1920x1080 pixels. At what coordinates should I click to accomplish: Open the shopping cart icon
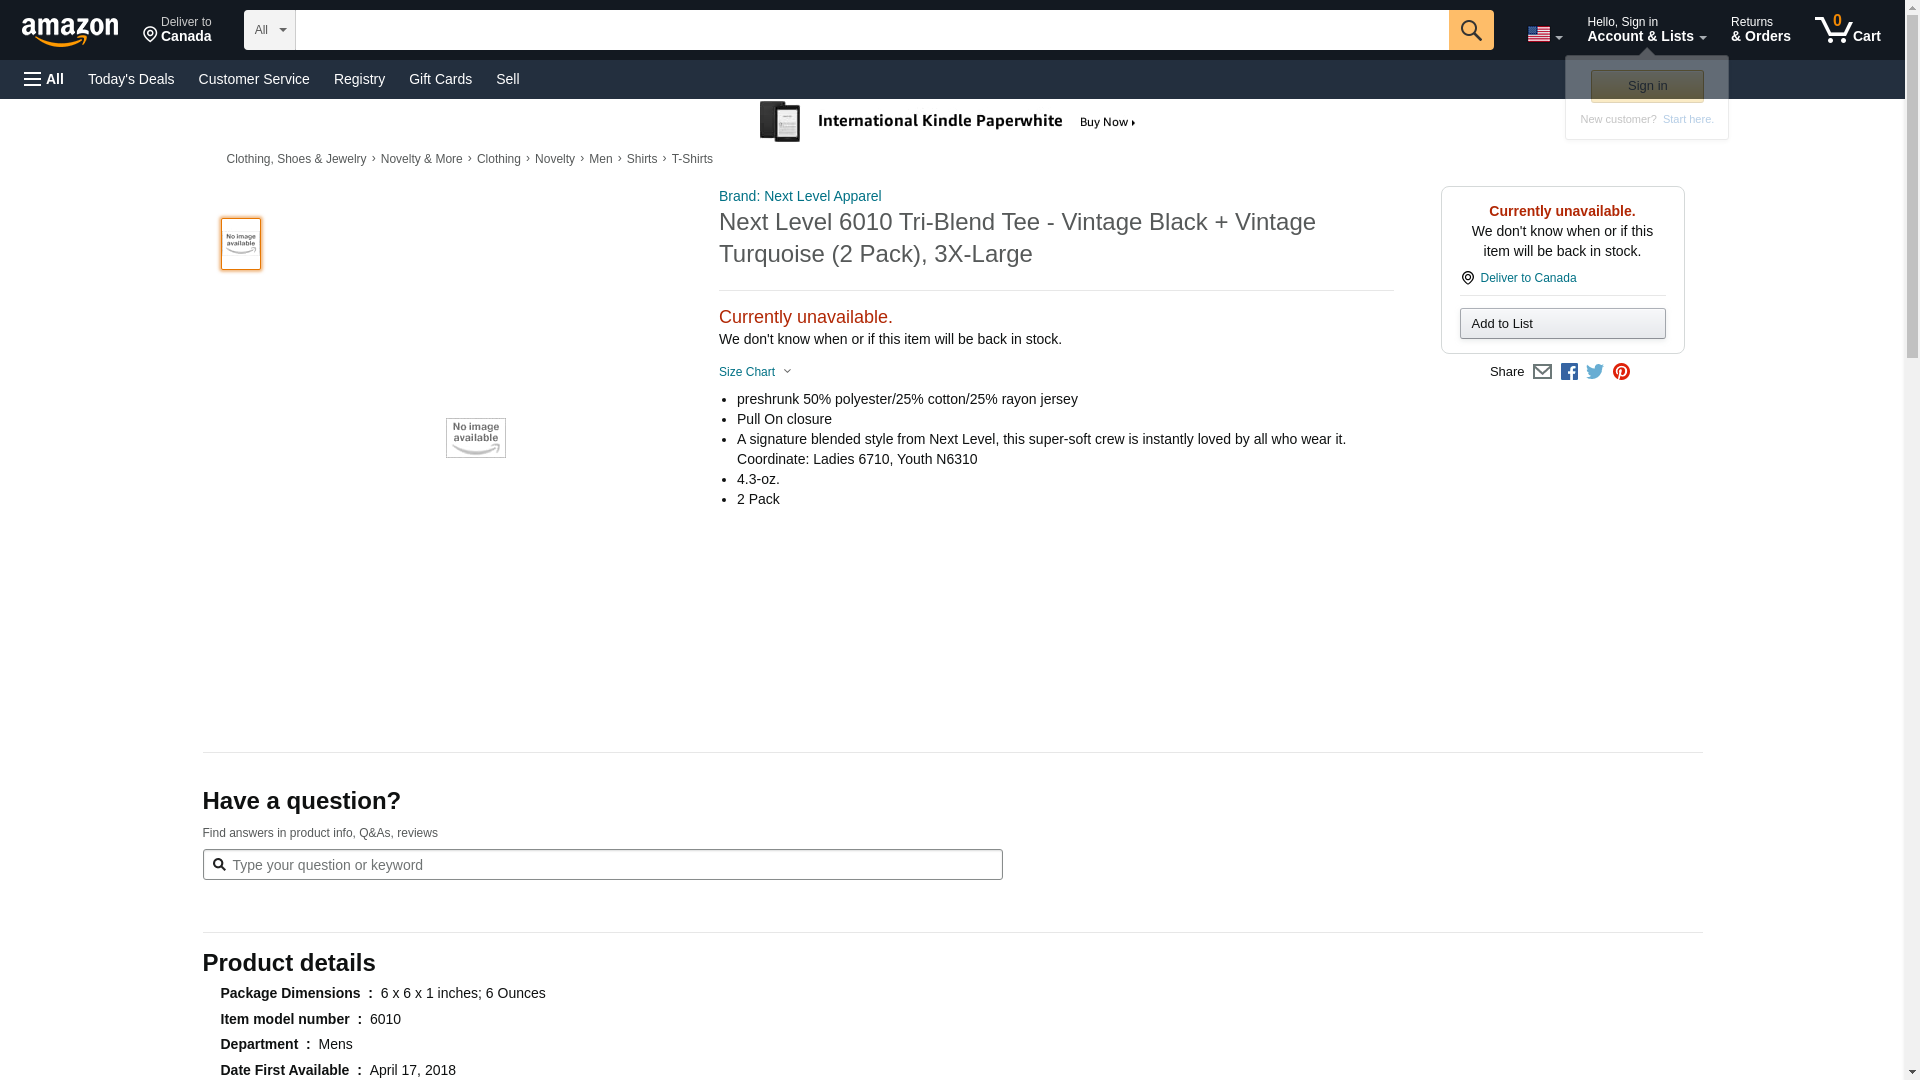coord(1846,30)
